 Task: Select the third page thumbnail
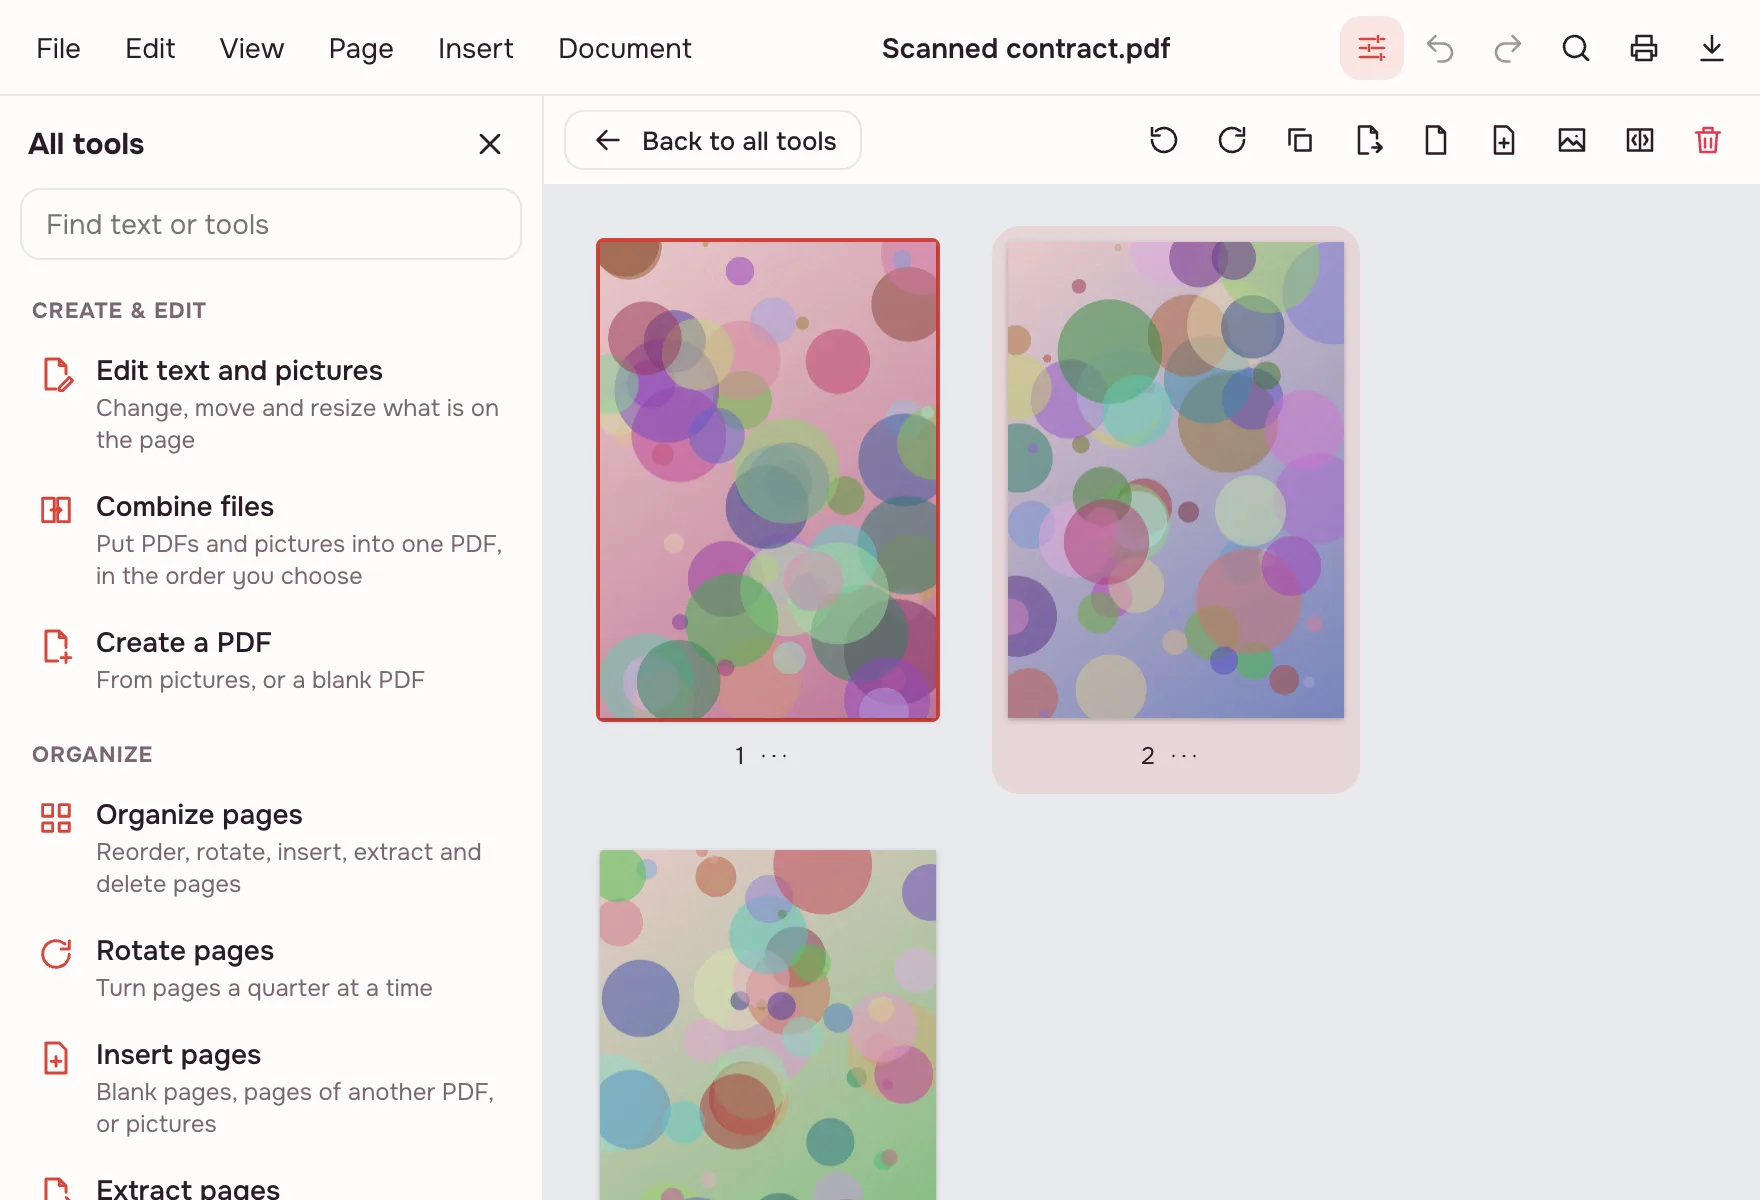coord(768,1025)
